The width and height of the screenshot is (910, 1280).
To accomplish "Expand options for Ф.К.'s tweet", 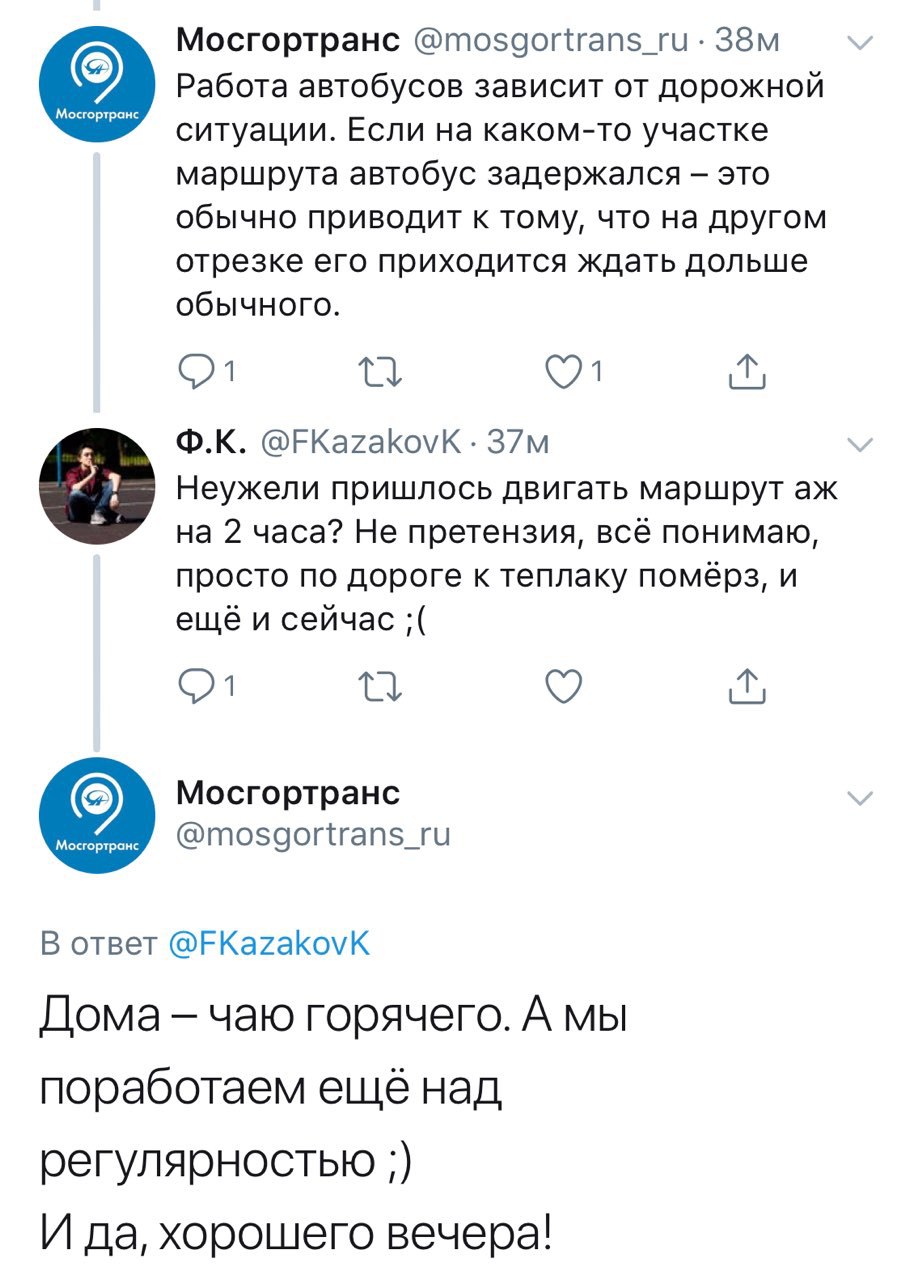I will pyautogui.click(x=860, y=443).
